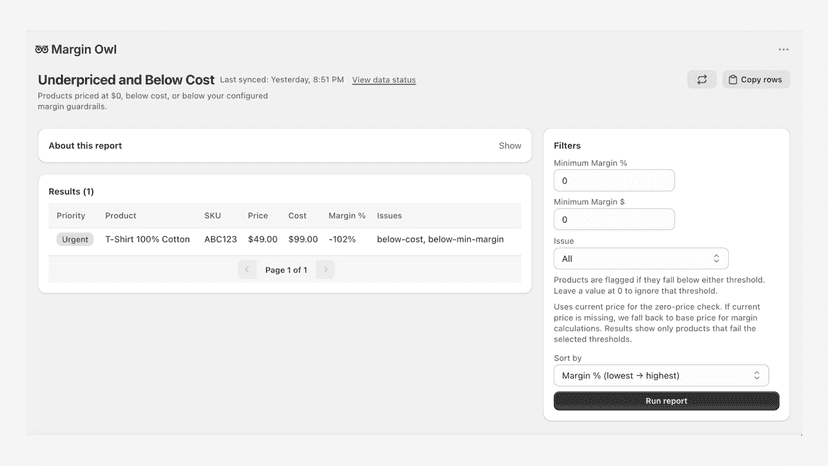
Task: Show the About this report section
Action: 510,145
